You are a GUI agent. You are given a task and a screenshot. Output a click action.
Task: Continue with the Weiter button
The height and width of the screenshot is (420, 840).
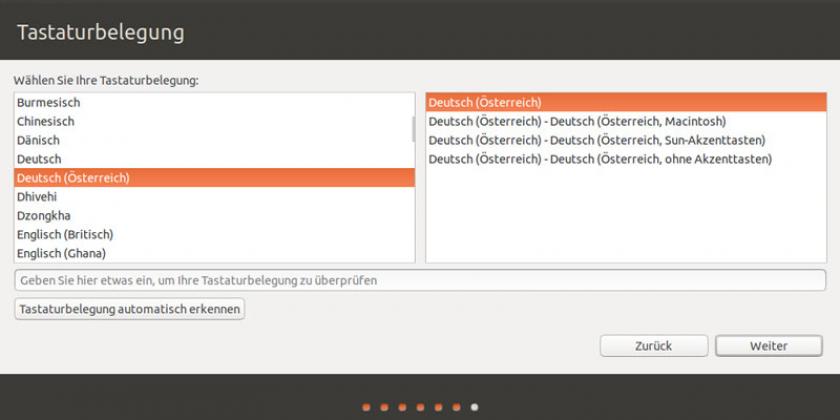[x=769, y=346]
